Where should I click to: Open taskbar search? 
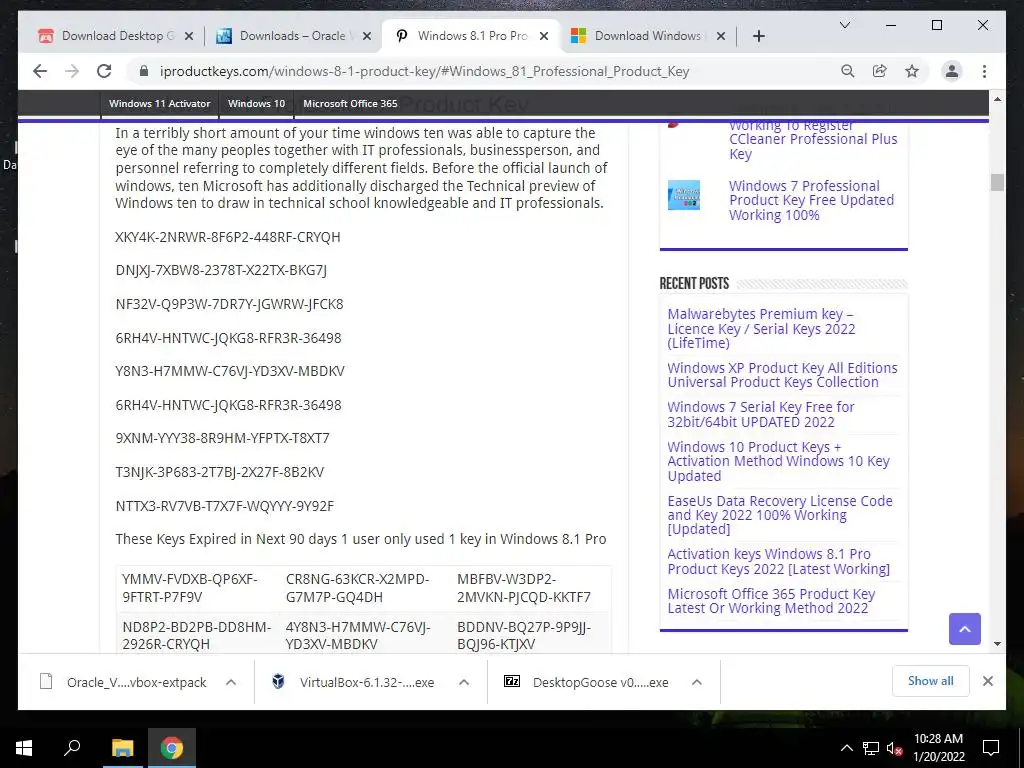point(72,748)
